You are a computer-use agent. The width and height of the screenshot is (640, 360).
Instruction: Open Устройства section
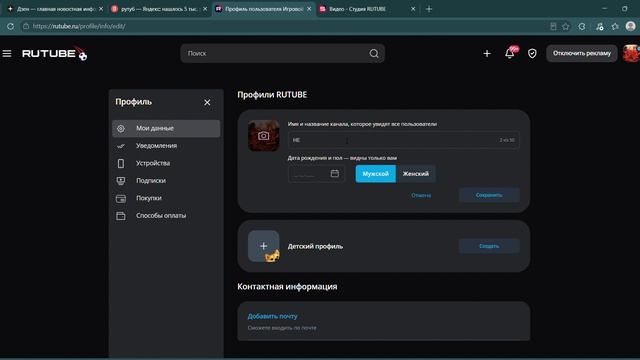[166, 163]
